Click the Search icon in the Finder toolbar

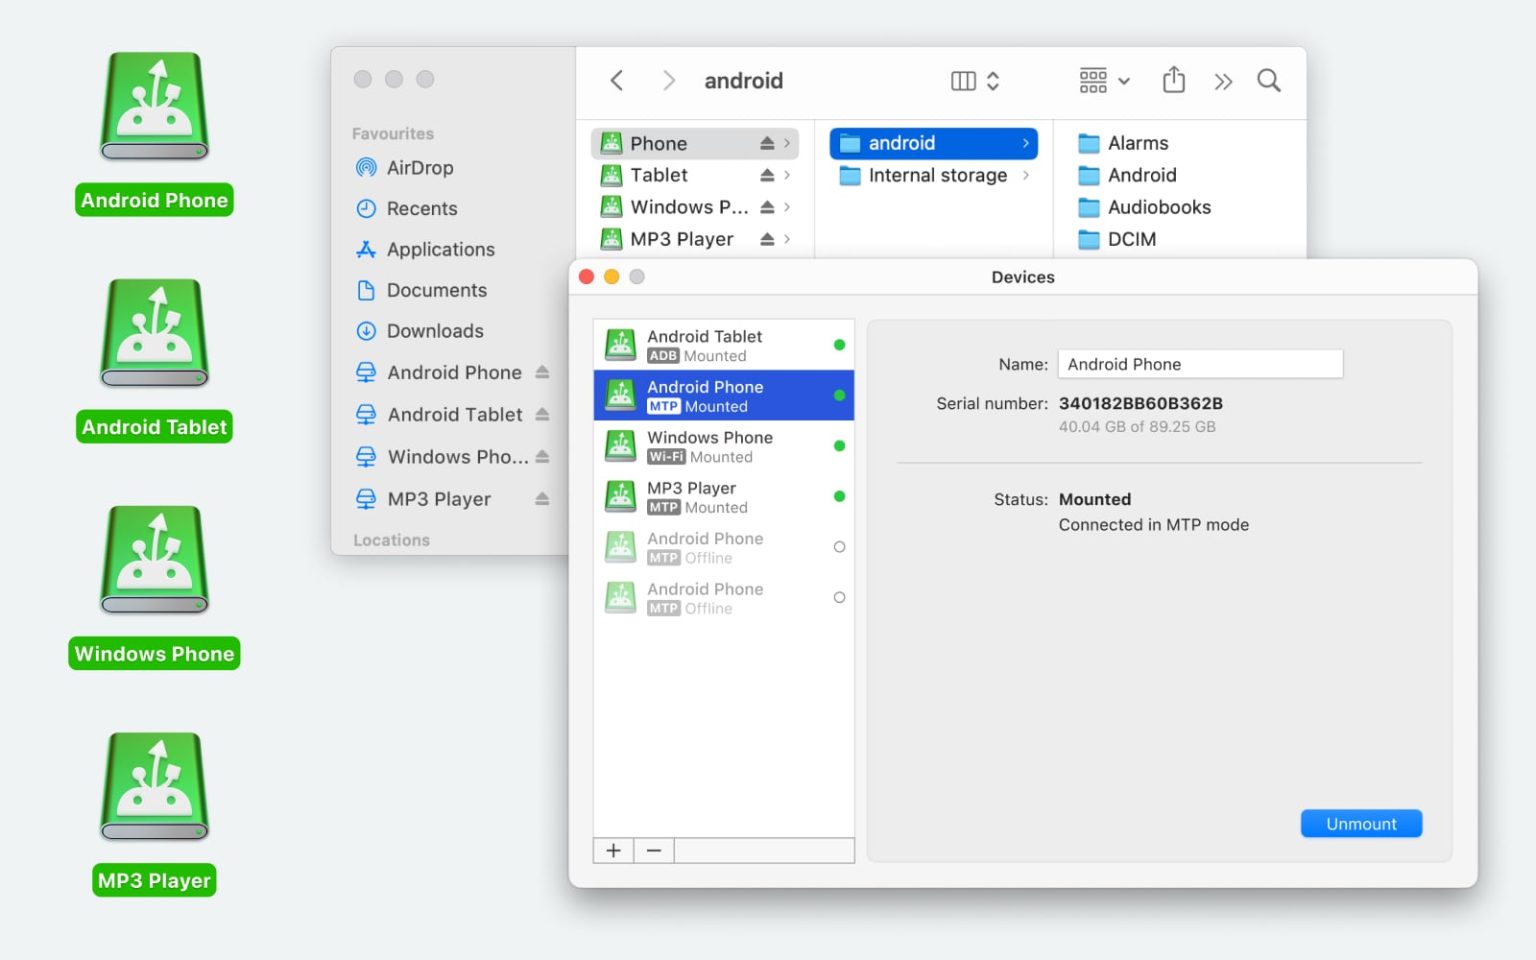click(1268, 80)
